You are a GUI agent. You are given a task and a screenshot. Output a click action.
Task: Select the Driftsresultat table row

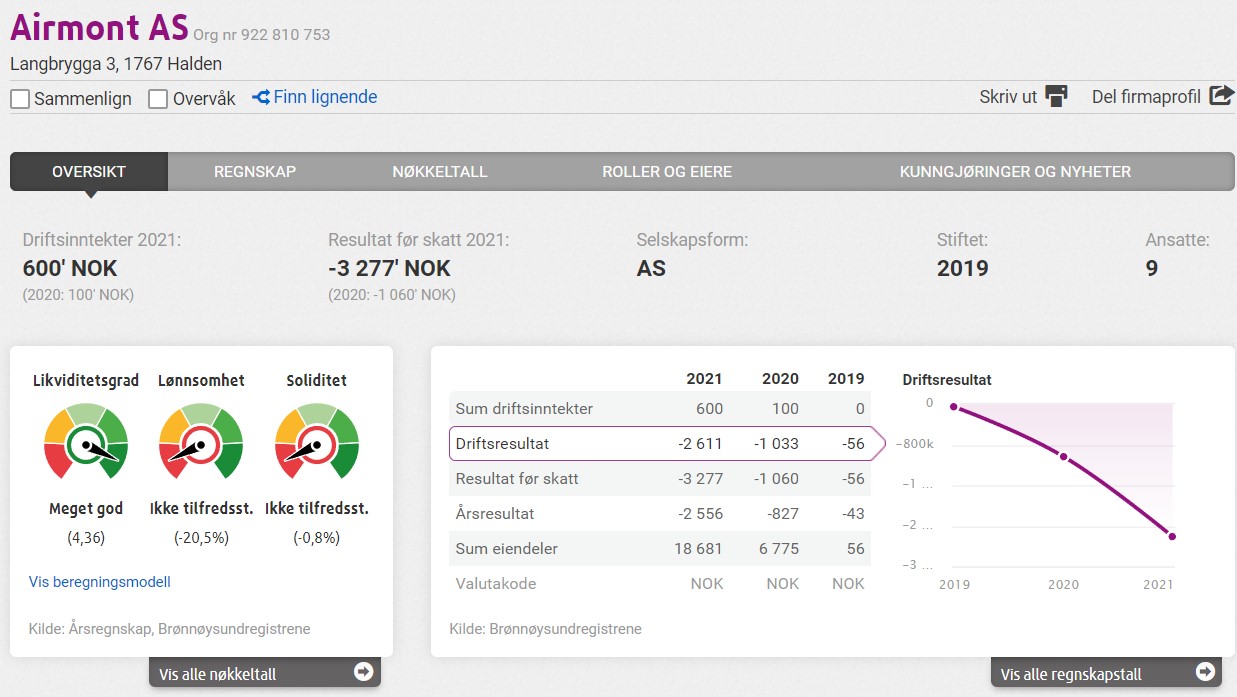pos(660,444)
